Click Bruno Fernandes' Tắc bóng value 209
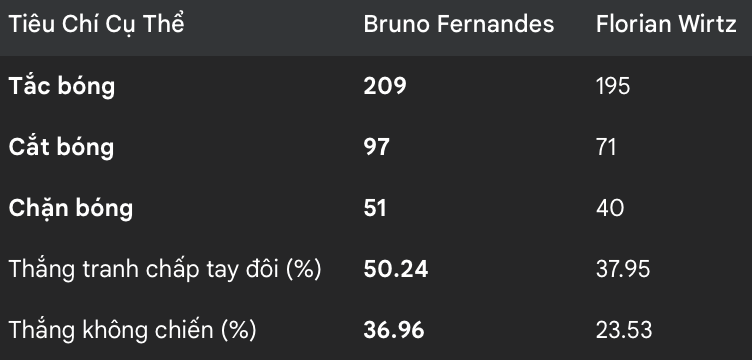Screen dimensions: 752x360 (x=385, y=86)
